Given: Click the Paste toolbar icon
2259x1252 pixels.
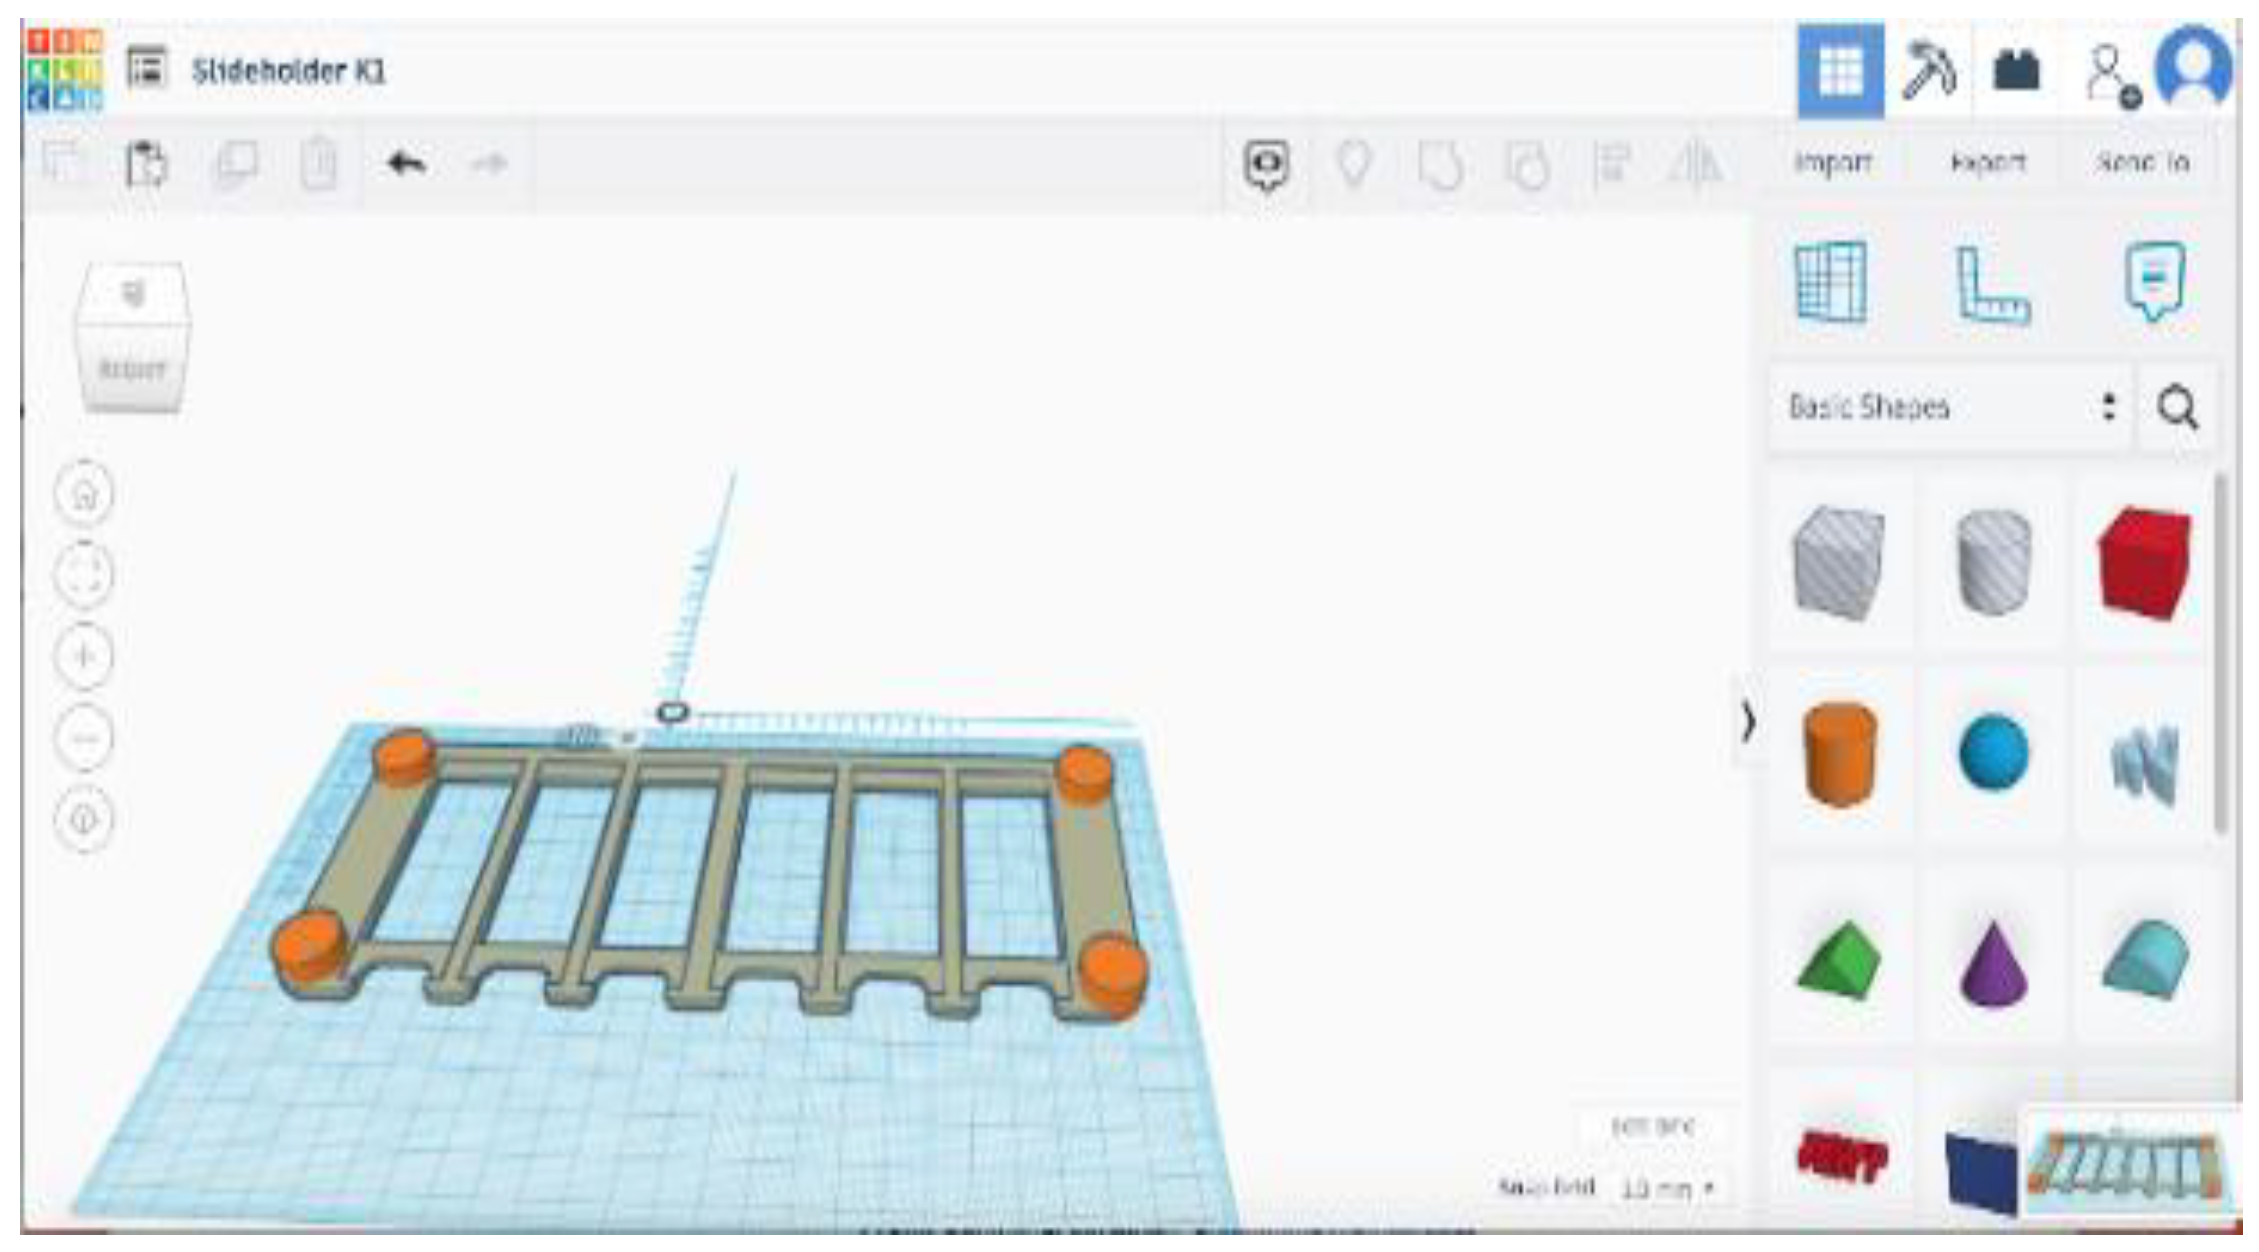Looking at the screenshot, I should point(147,163).
